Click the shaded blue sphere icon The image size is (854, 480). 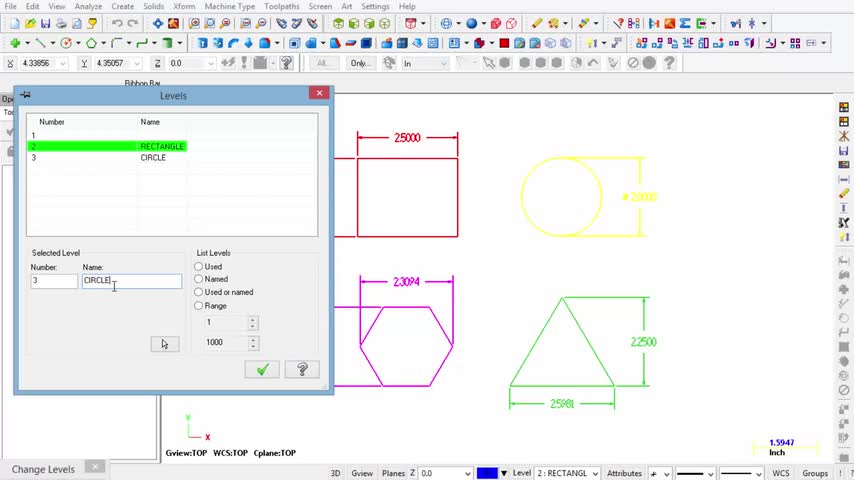pos(472,23)
